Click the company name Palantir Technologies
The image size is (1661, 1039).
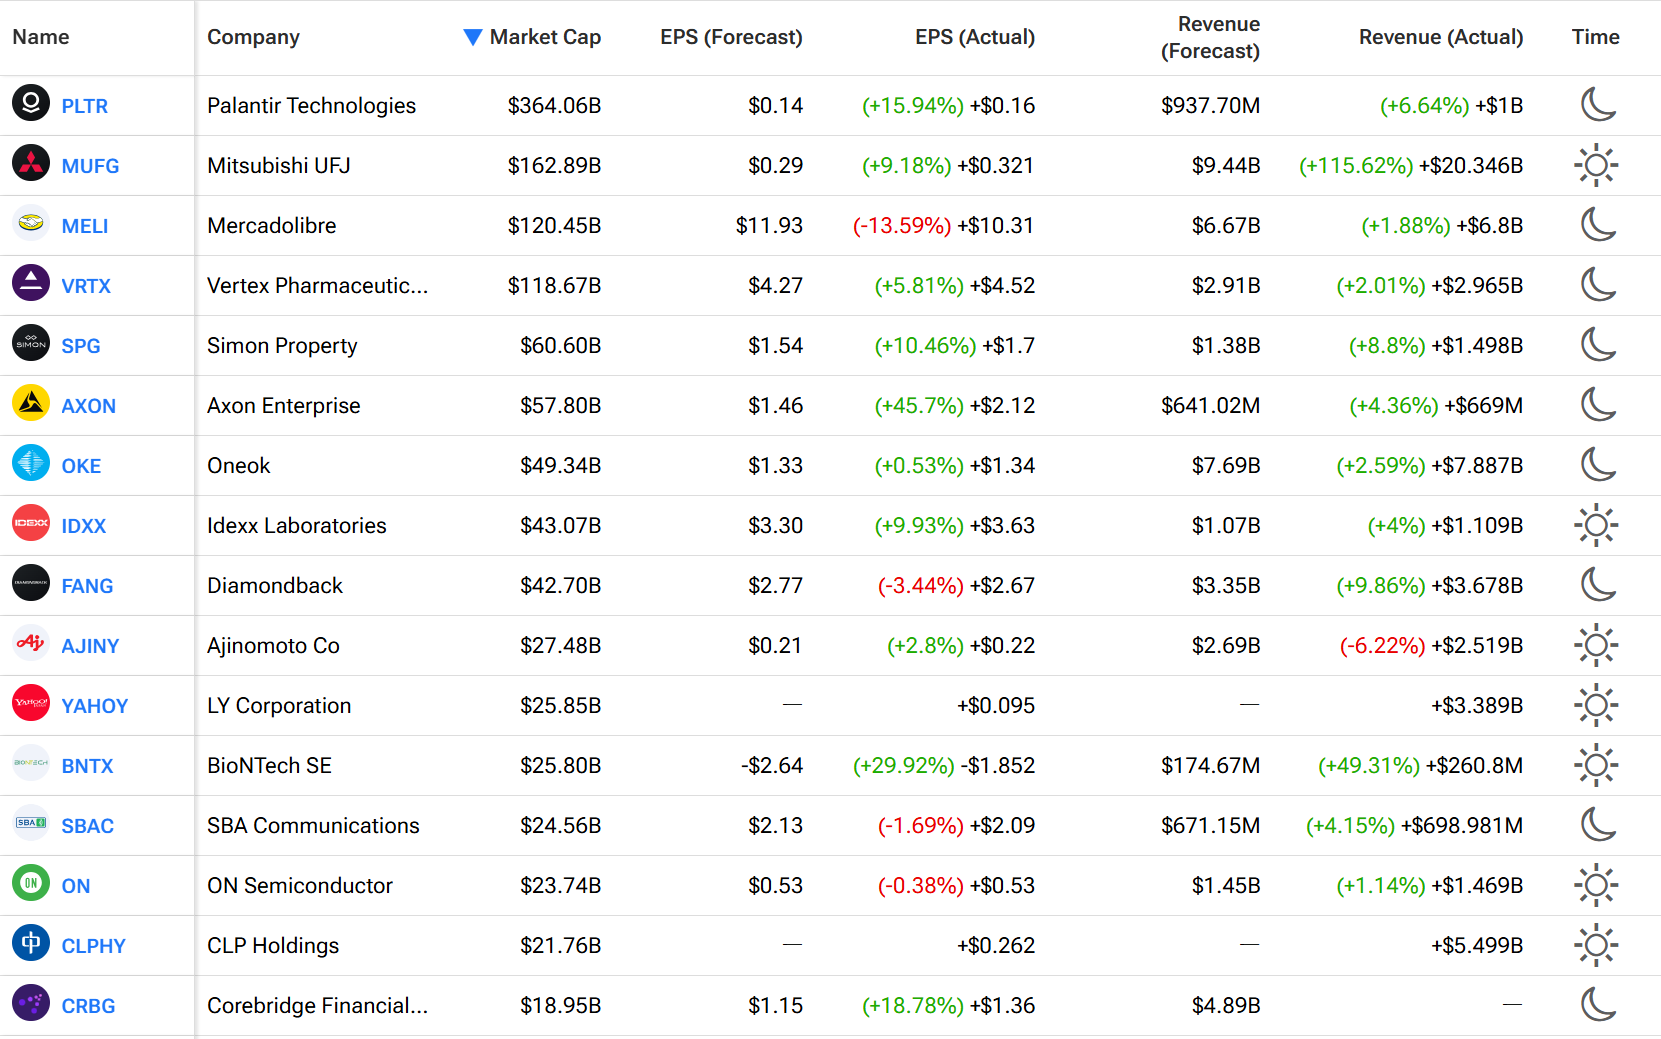click(x=311, y=106)
